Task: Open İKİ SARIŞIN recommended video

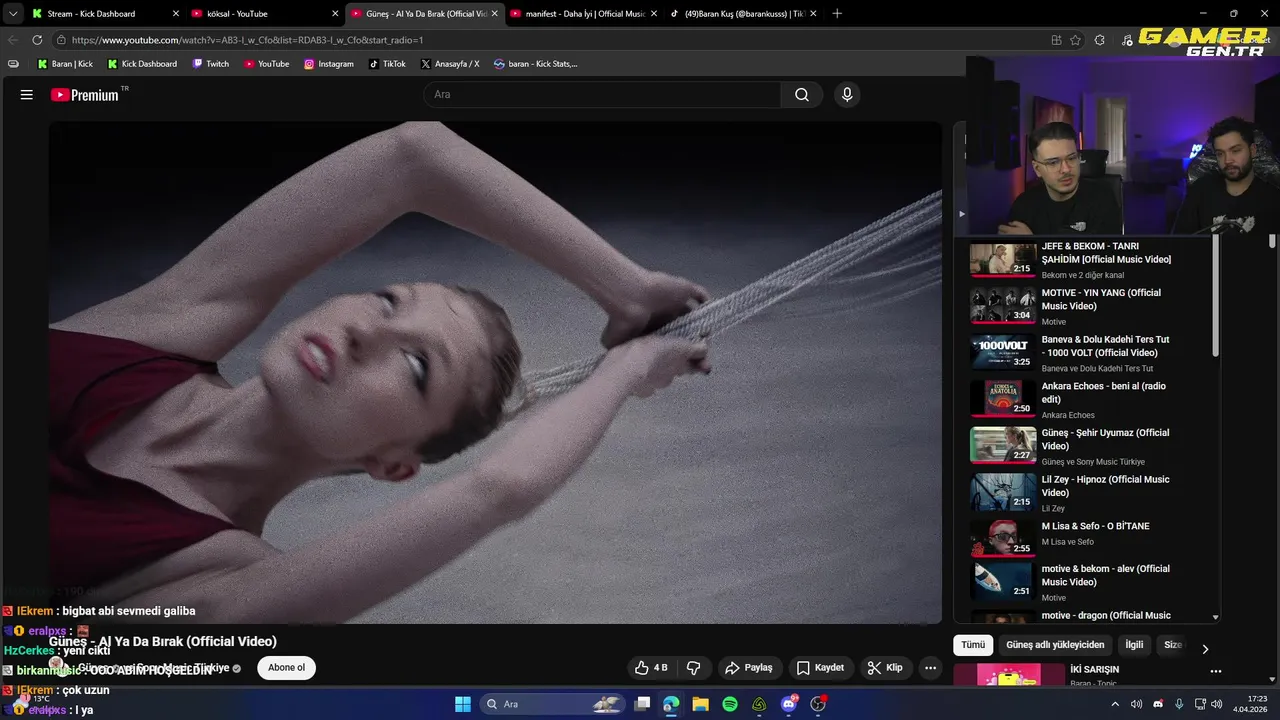Action: click(1095, 669)
